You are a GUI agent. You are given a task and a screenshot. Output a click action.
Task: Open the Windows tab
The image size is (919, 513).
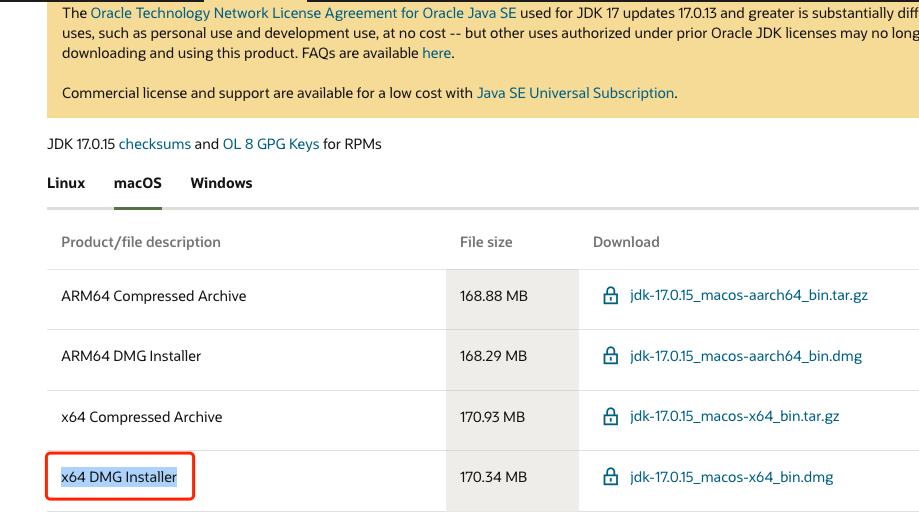[221, 183]
